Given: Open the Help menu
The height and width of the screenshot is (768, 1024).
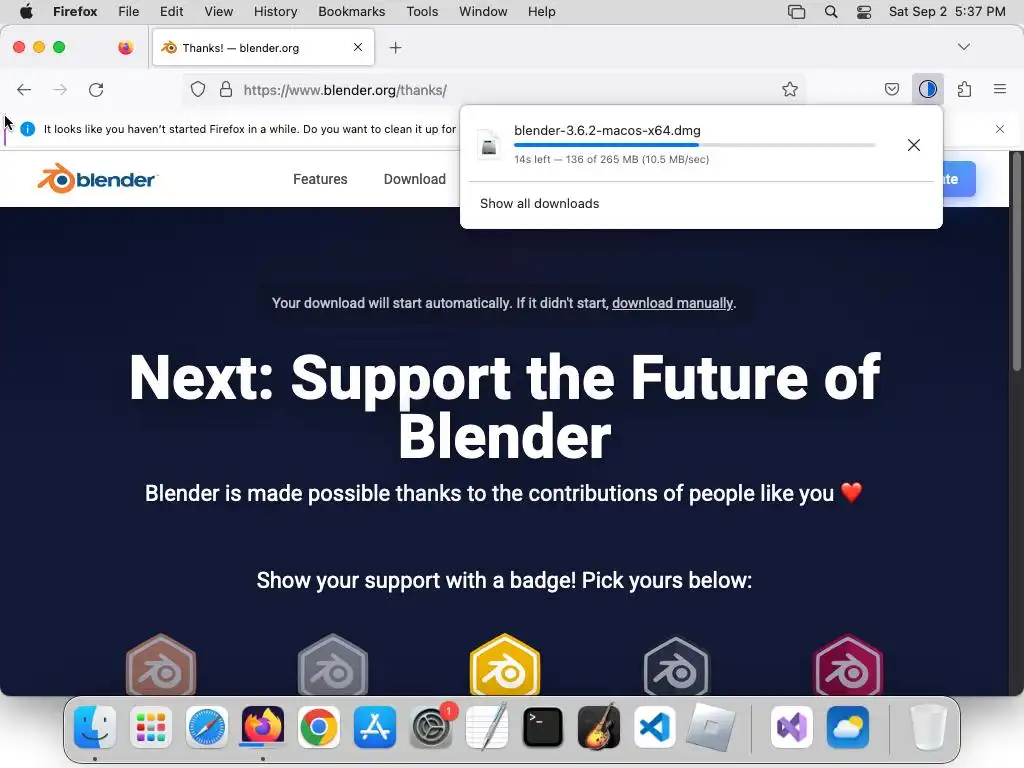Looking at the screenshot, I should coord(541,12).
